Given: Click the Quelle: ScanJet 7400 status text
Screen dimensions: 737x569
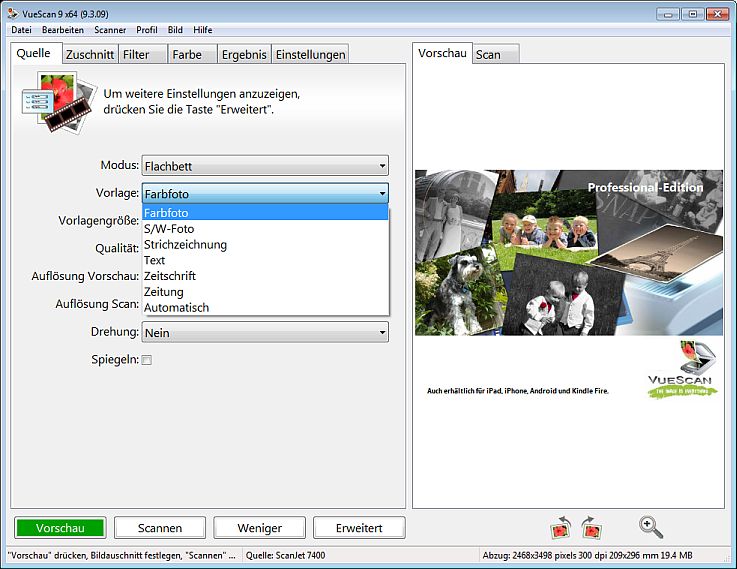Looking at the screenshot, I should (285, 555).
